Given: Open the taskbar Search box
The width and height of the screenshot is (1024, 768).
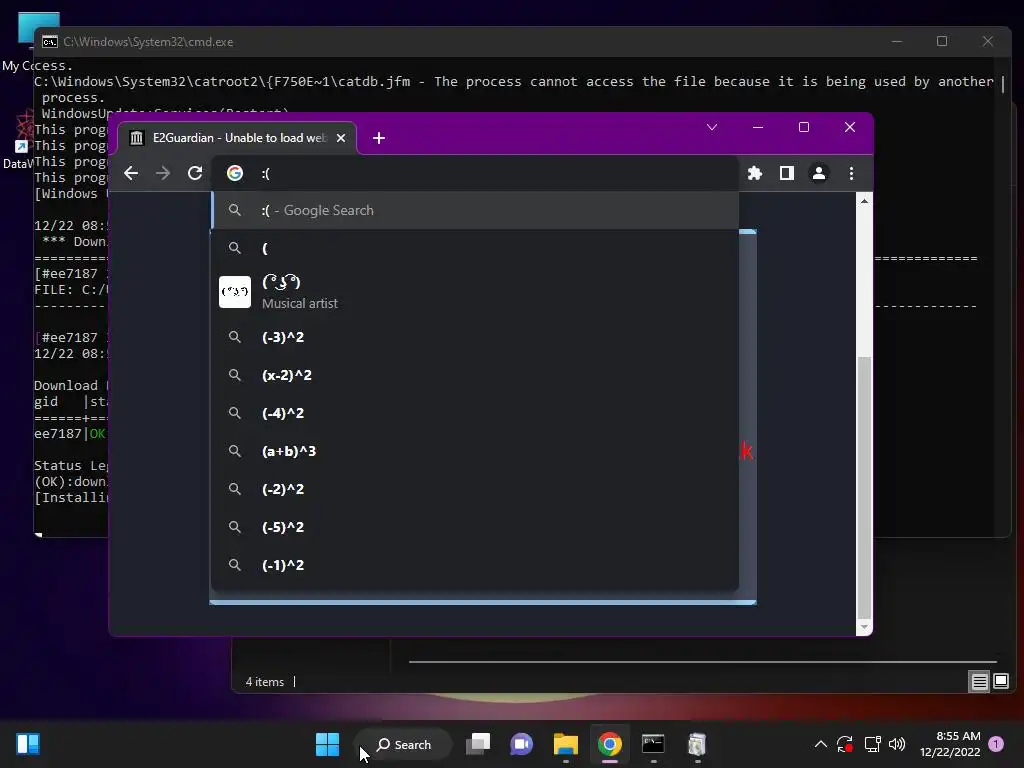Looking at the screenshot, I should click(x=404, y=744).
